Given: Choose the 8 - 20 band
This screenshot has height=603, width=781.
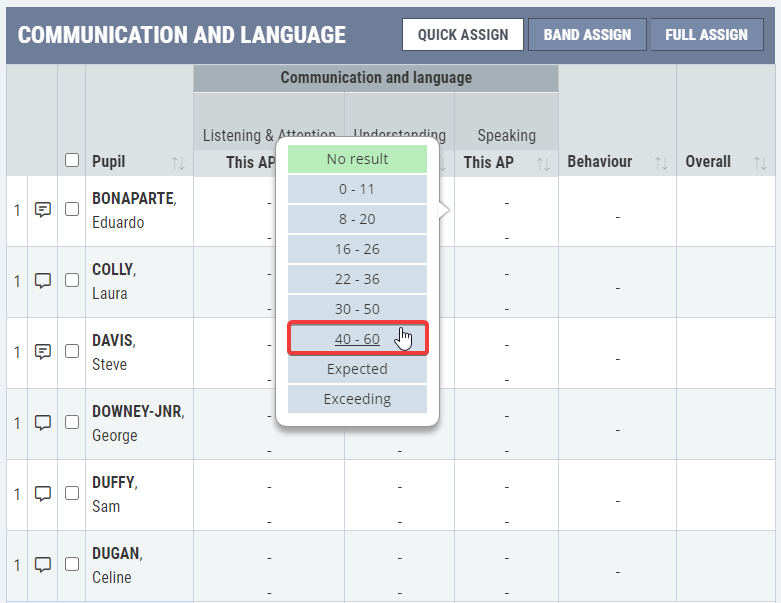Looking at the screenshot, I should 357,219.
